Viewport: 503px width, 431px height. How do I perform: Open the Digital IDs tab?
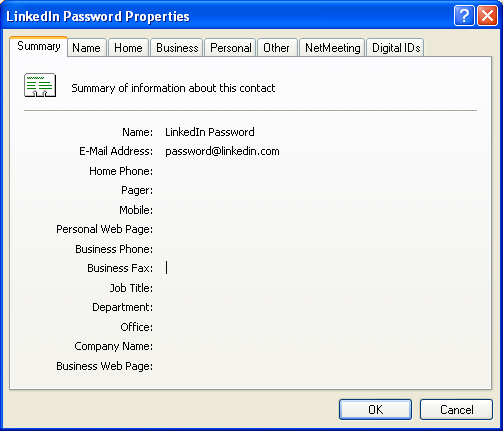396,48
